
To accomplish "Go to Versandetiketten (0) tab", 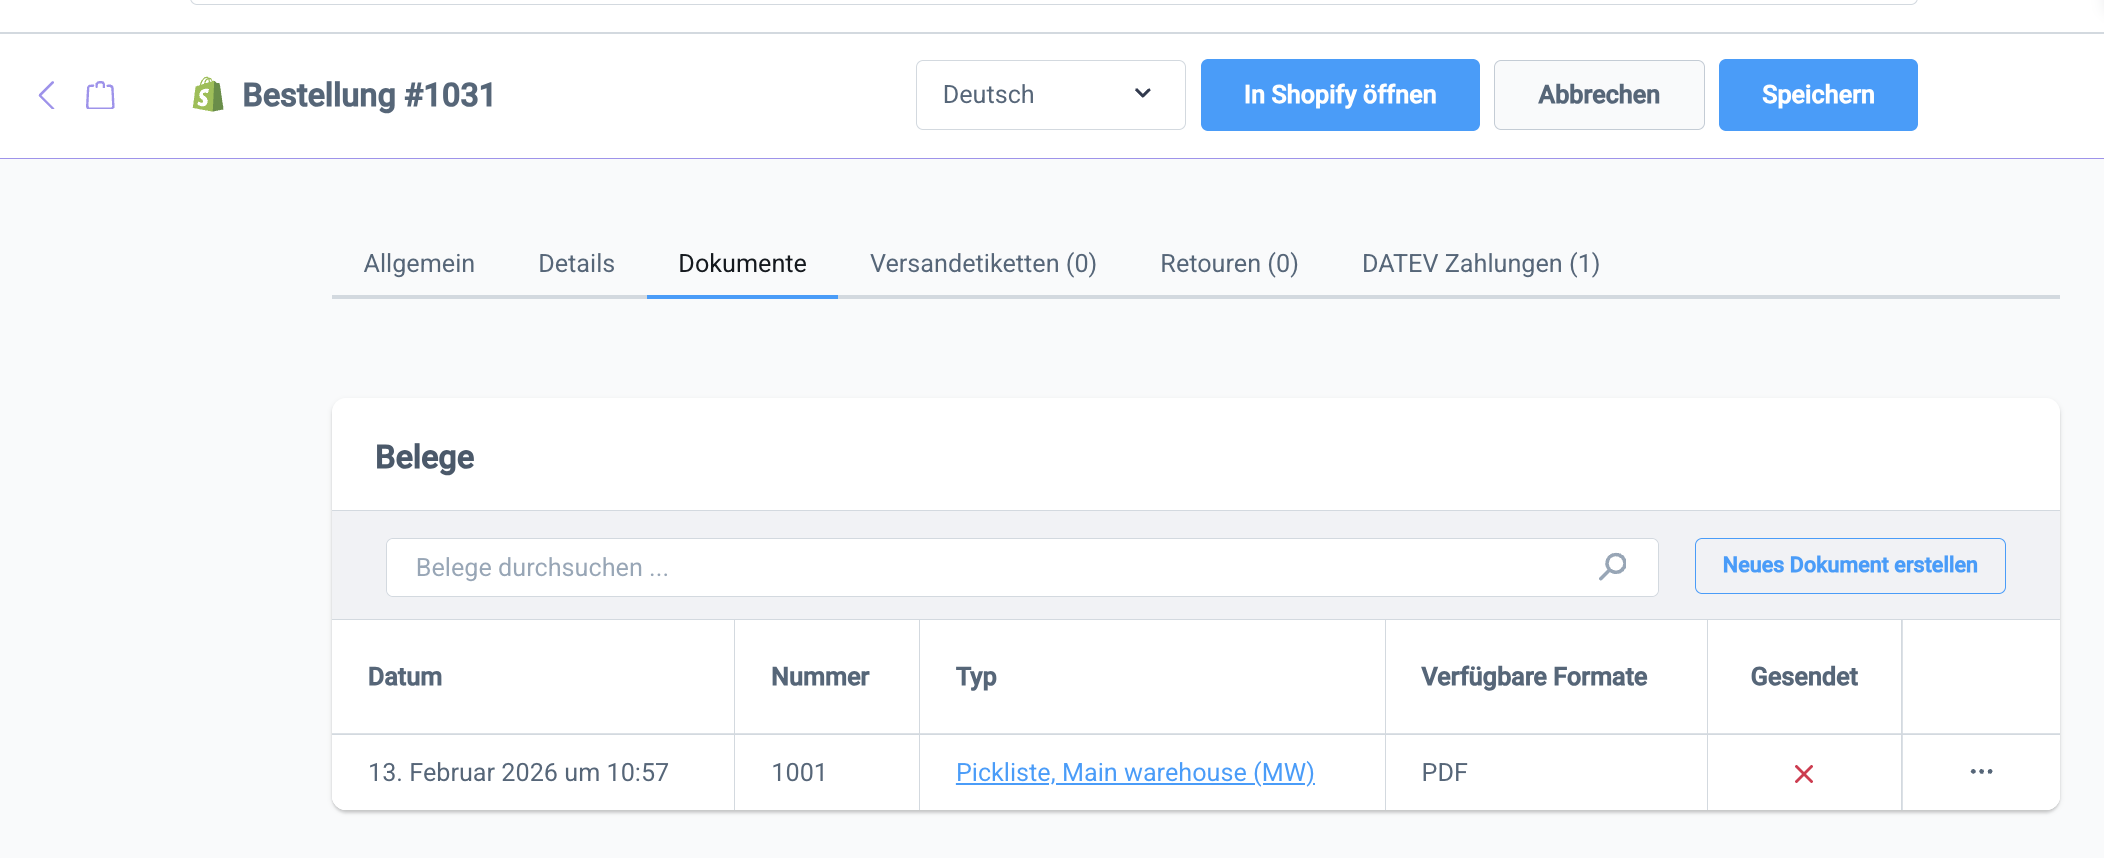I will tap(983, 264).
